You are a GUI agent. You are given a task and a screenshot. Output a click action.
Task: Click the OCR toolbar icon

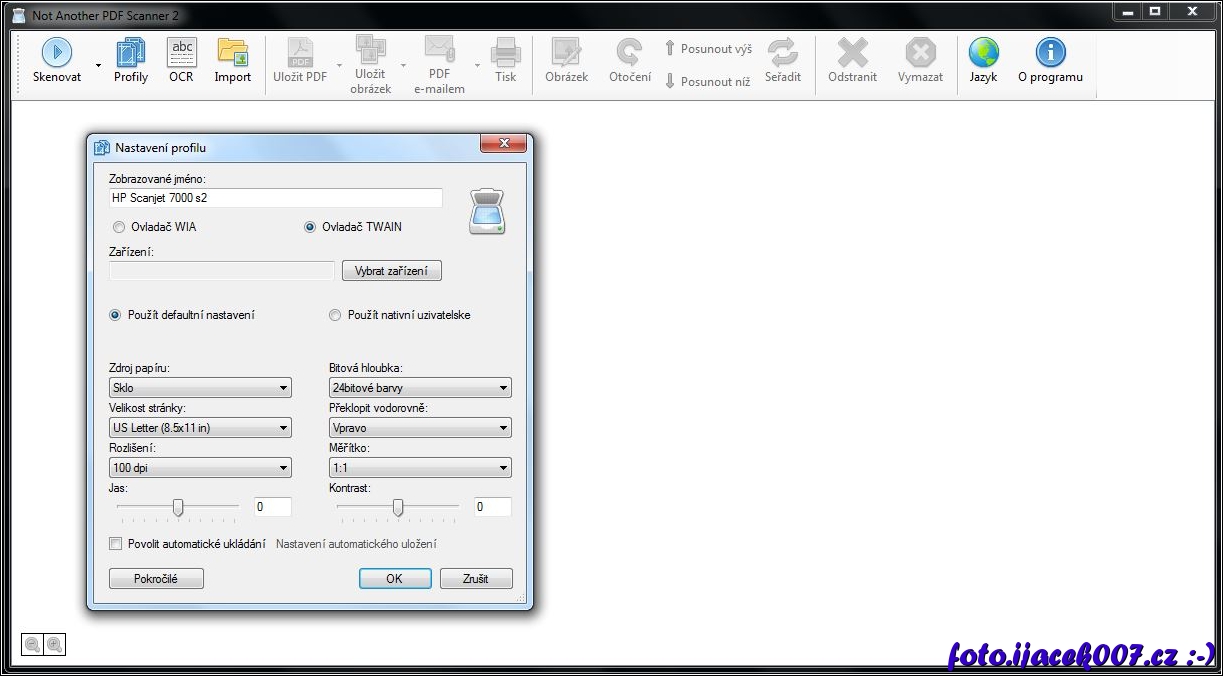pyautogui.click(x=181, y=53)
